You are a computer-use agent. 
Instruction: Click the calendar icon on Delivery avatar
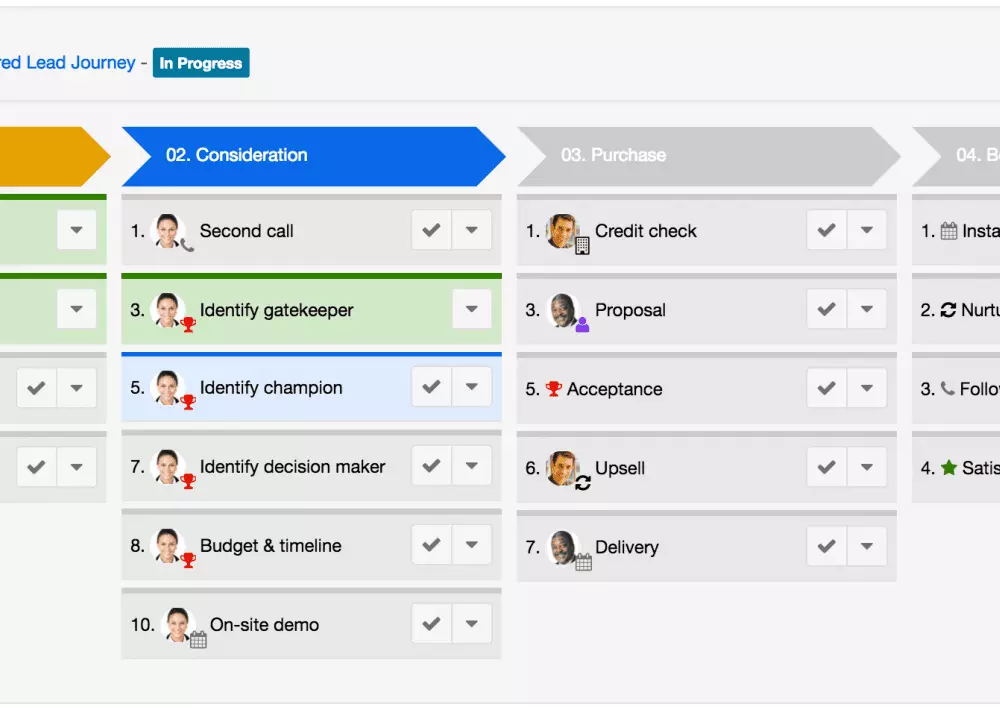pos(583,562)
